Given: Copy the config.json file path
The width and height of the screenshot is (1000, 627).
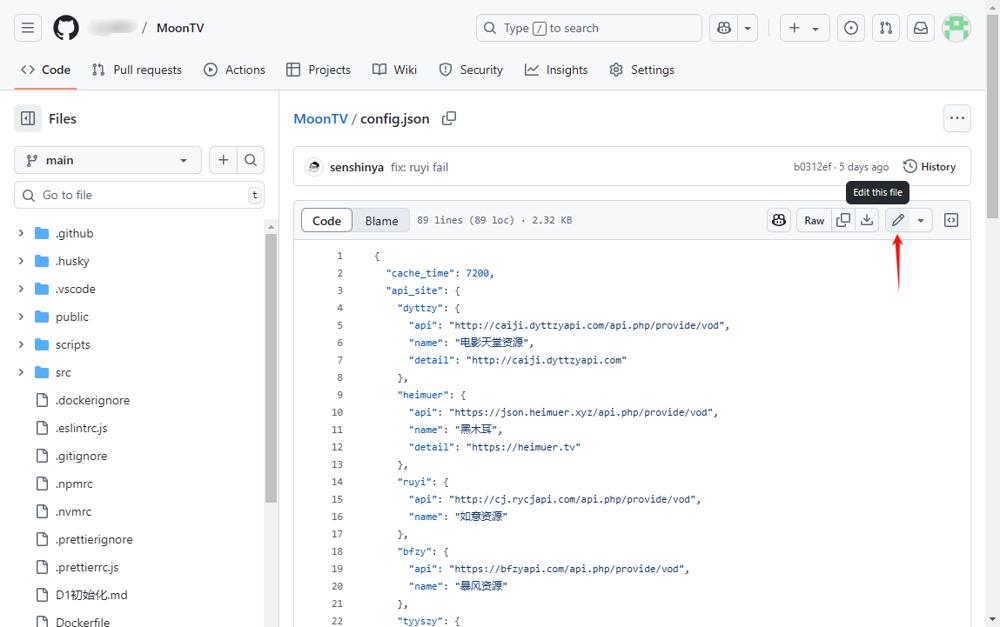Looking at the screenshot, I should tap(449, 118).
